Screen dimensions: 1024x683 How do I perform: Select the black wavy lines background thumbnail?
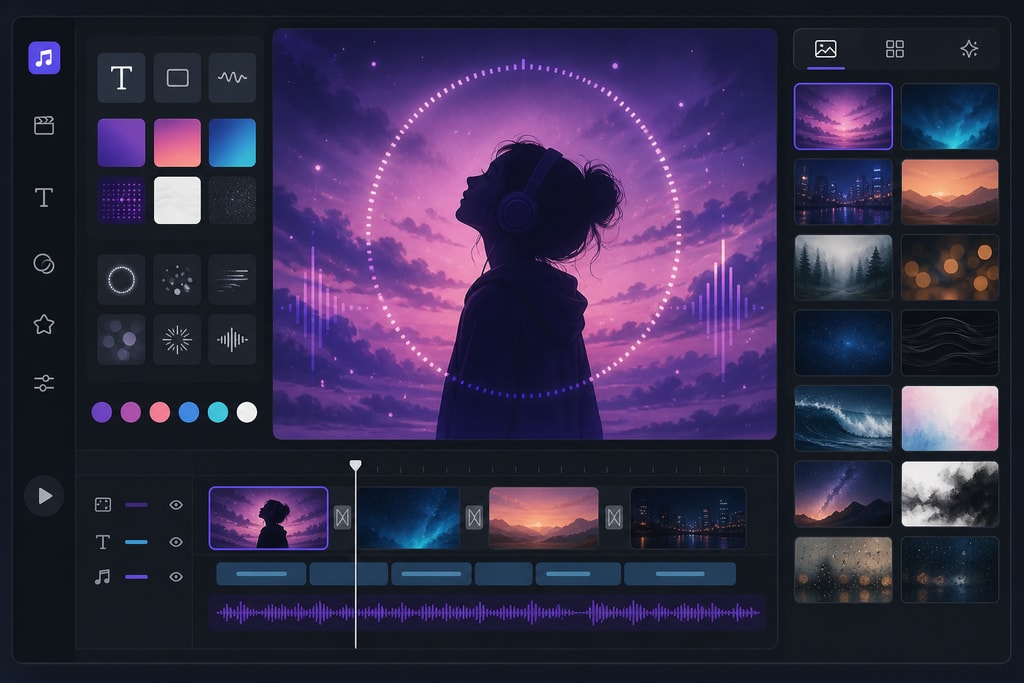point(950,343)
